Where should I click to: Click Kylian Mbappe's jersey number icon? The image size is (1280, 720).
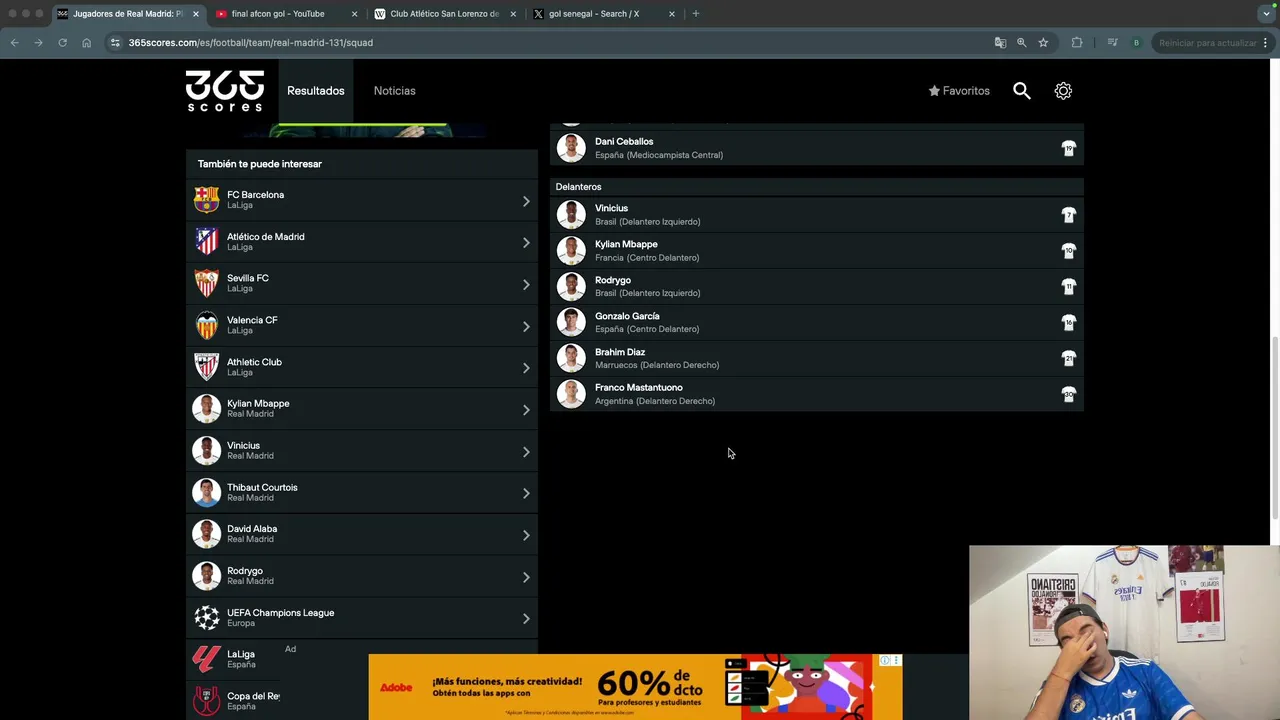(1069, 251)
